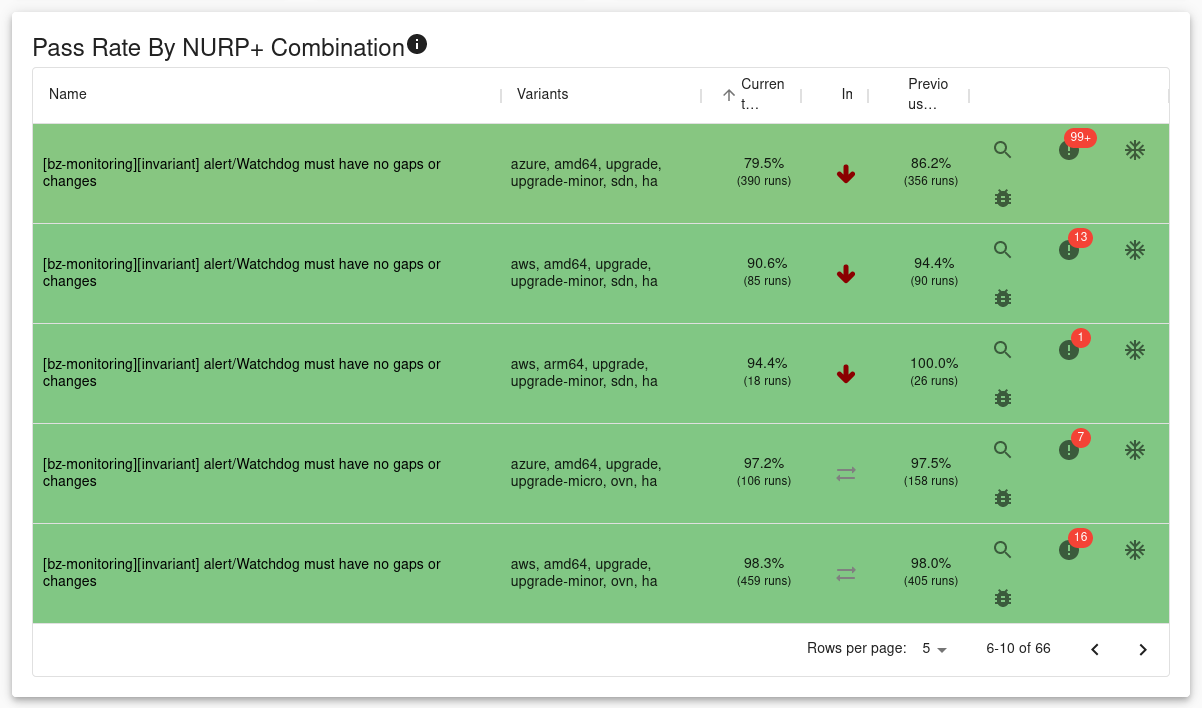Click the alert icon with badge 13

click(x=1069, y=250)
